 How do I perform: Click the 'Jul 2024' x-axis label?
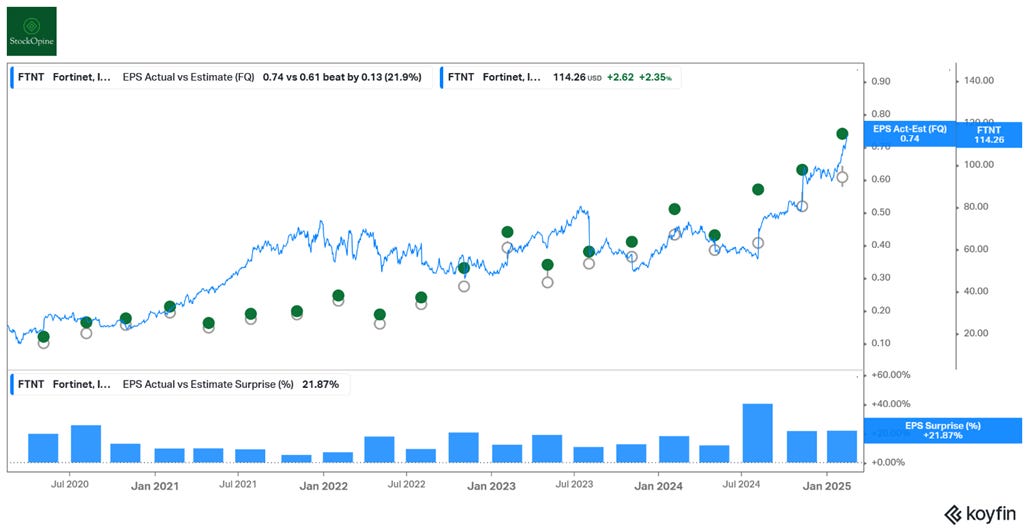742,486
